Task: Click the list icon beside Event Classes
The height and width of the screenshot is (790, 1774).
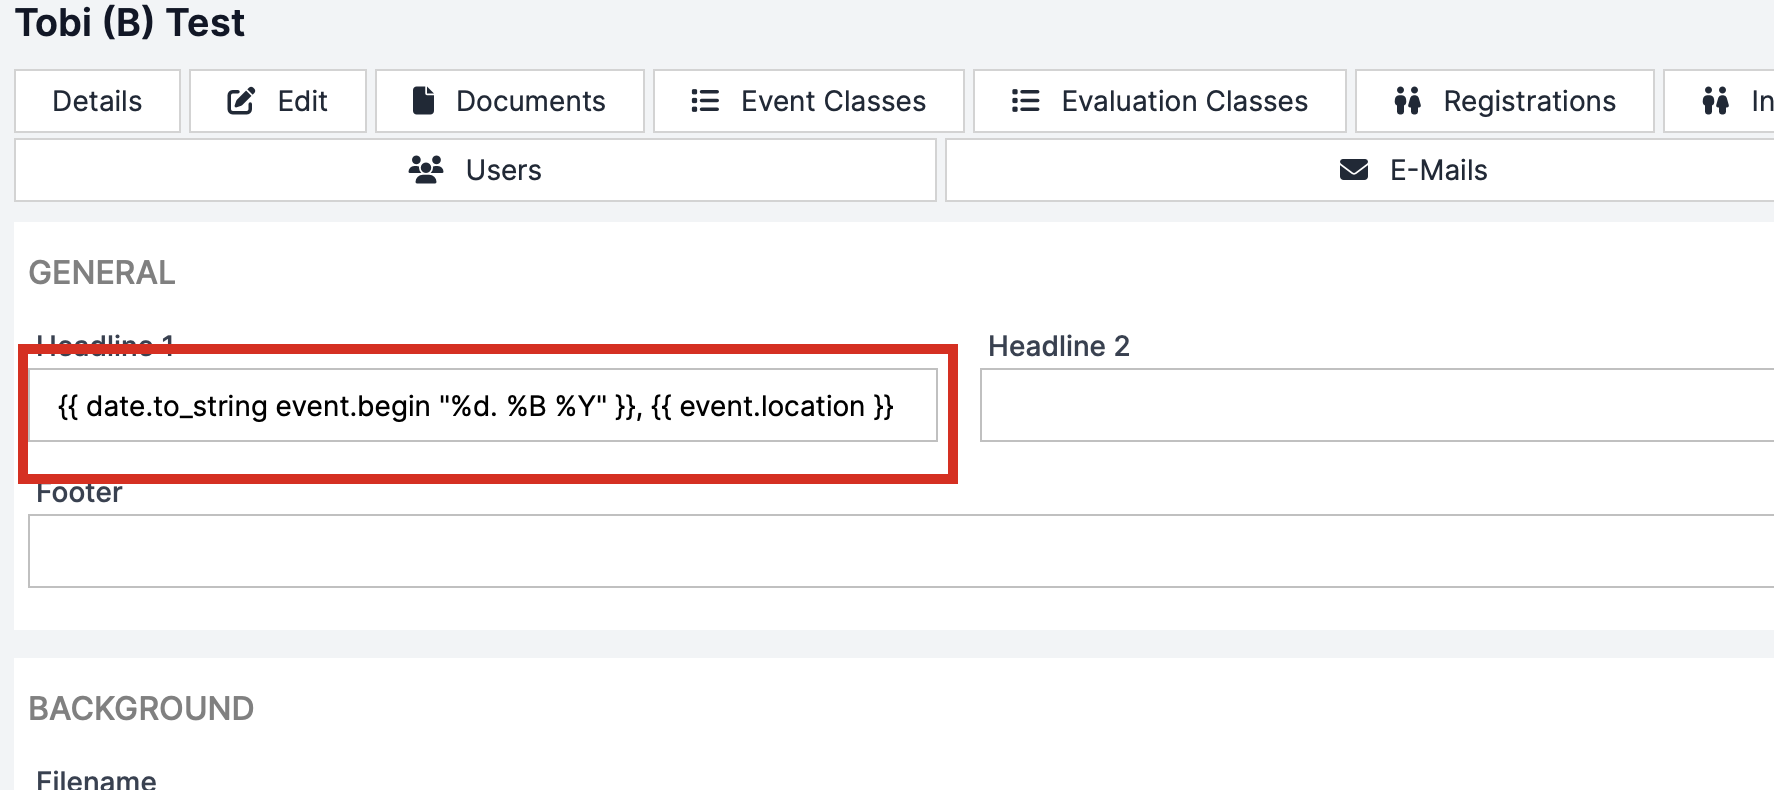Action: pyautogui.click(x=705, y=101)
